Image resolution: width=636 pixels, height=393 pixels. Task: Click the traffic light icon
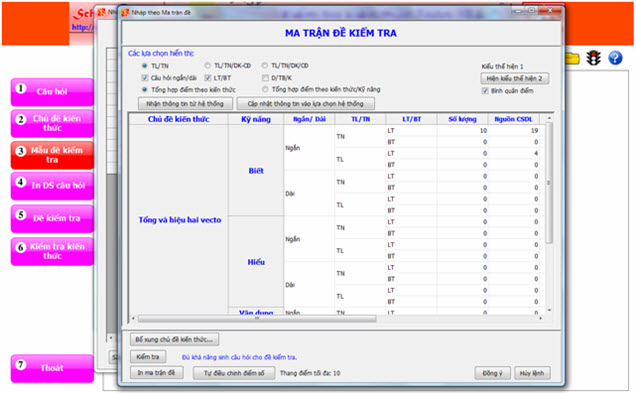click(593, 58)
